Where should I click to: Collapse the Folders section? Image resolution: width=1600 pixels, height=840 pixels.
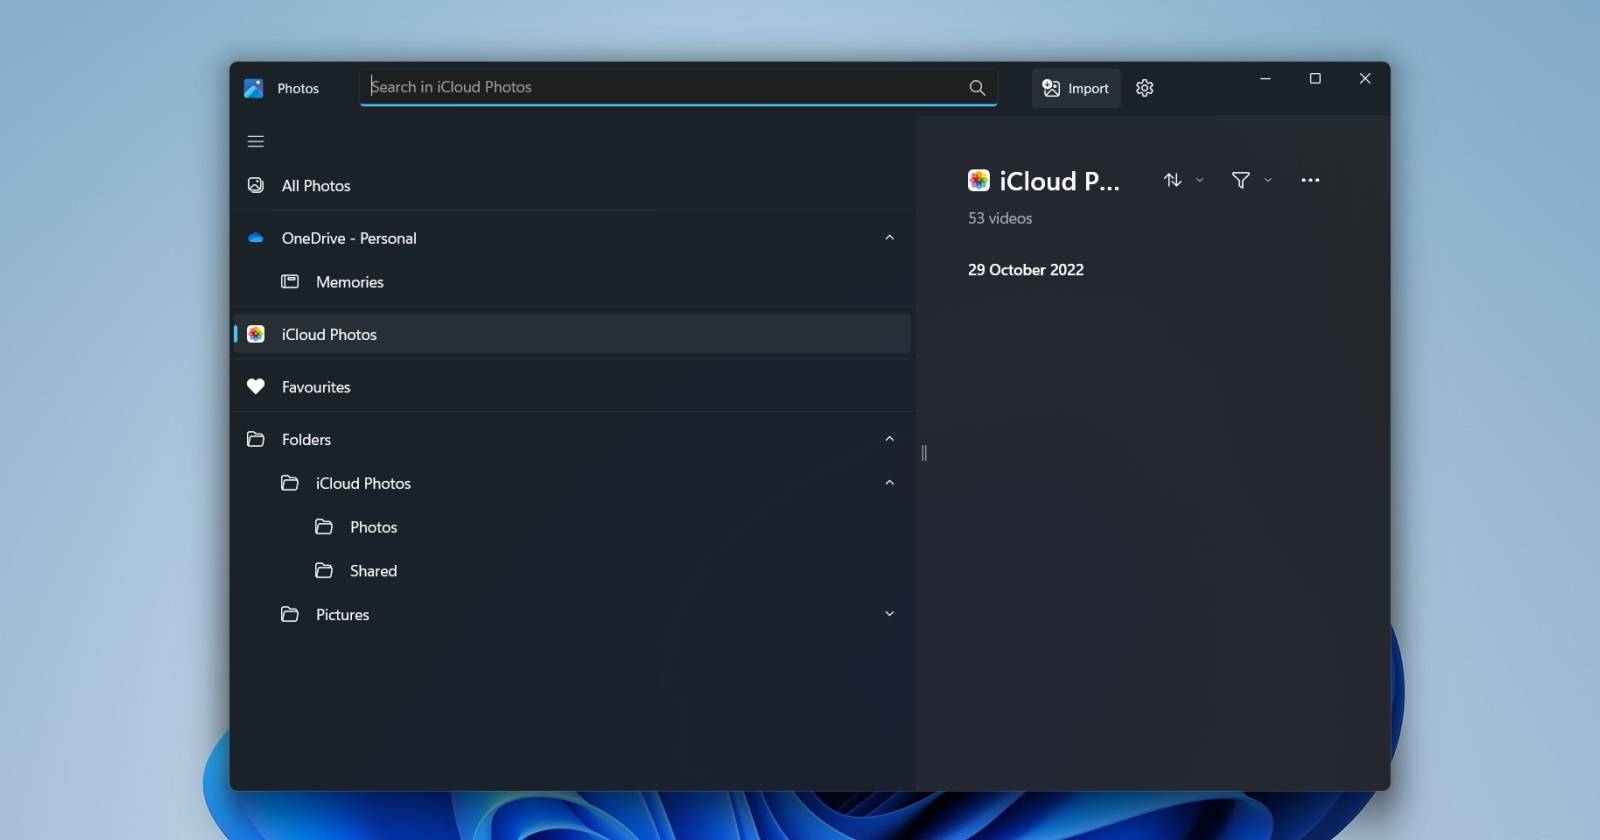pyautogui.click(x=889, y=439)
